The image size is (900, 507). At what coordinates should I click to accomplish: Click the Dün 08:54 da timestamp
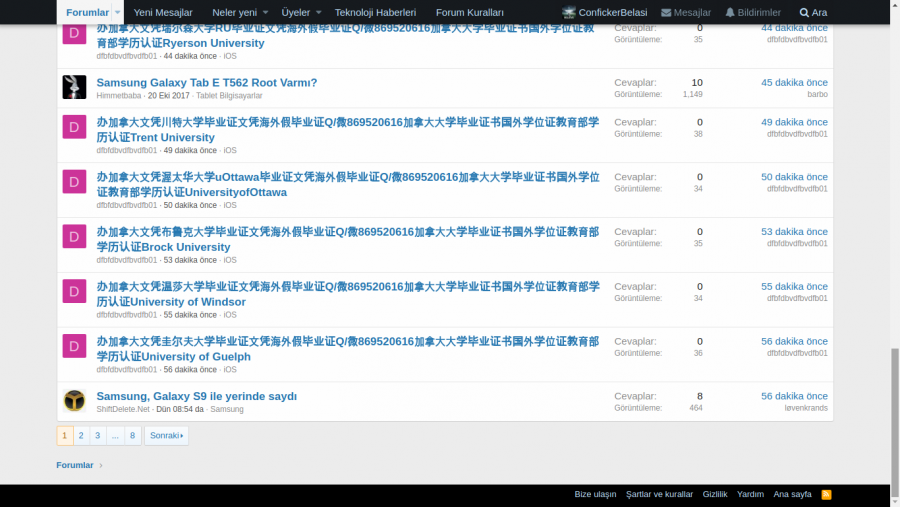pyautogui.click(x=180, y=409)
